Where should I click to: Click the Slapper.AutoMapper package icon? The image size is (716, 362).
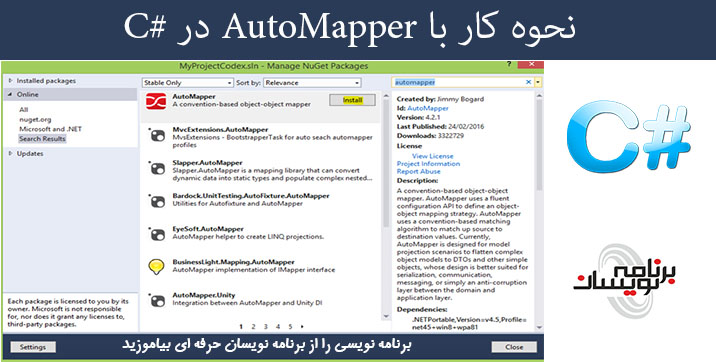point(157,168)
